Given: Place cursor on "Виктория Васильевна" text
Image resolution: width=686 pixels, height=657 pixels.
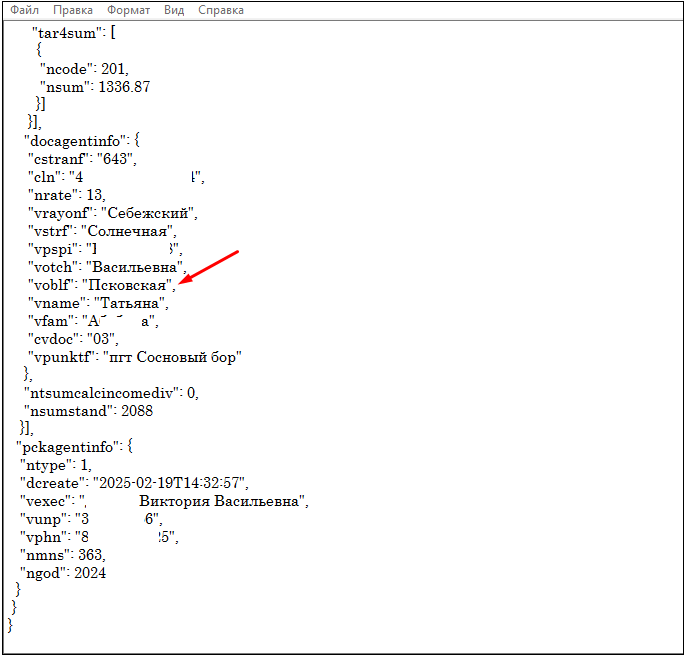Looking at the screenshot, I should [221, 501].
